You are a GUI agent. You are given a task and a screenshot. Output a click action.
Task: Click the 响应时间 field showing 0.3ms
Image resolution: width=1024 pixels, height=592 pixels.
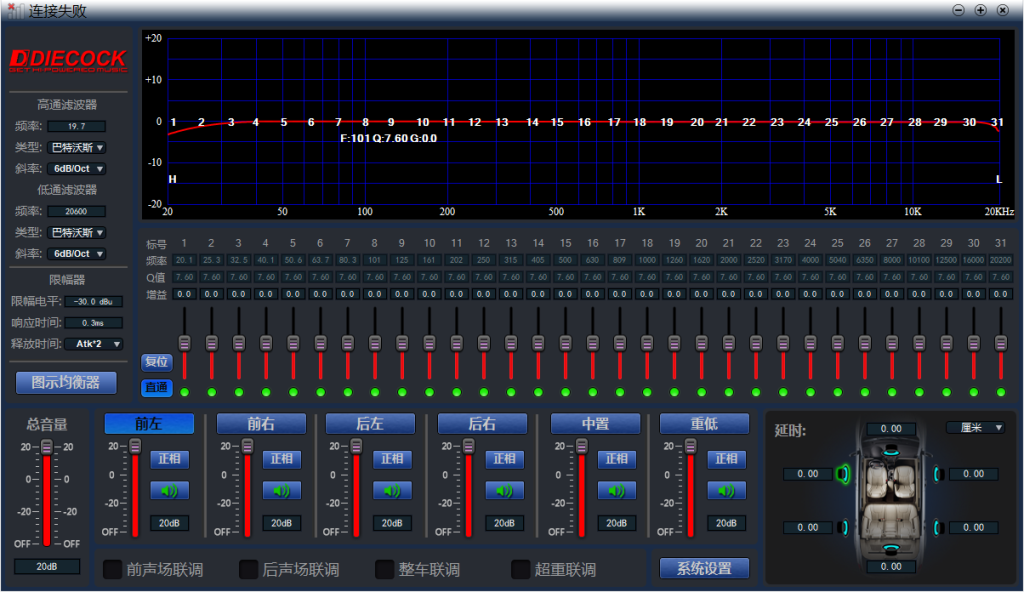click(x=94, y=323)
